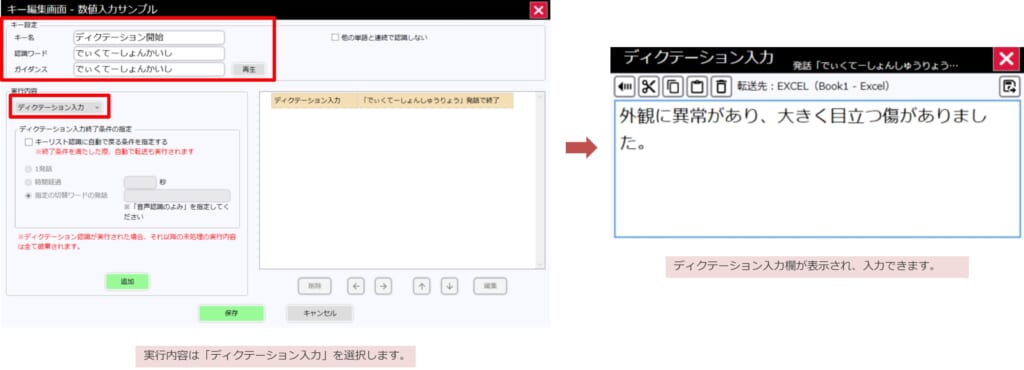Click the copy icon in dictation toolbar

tap(672, 86)
